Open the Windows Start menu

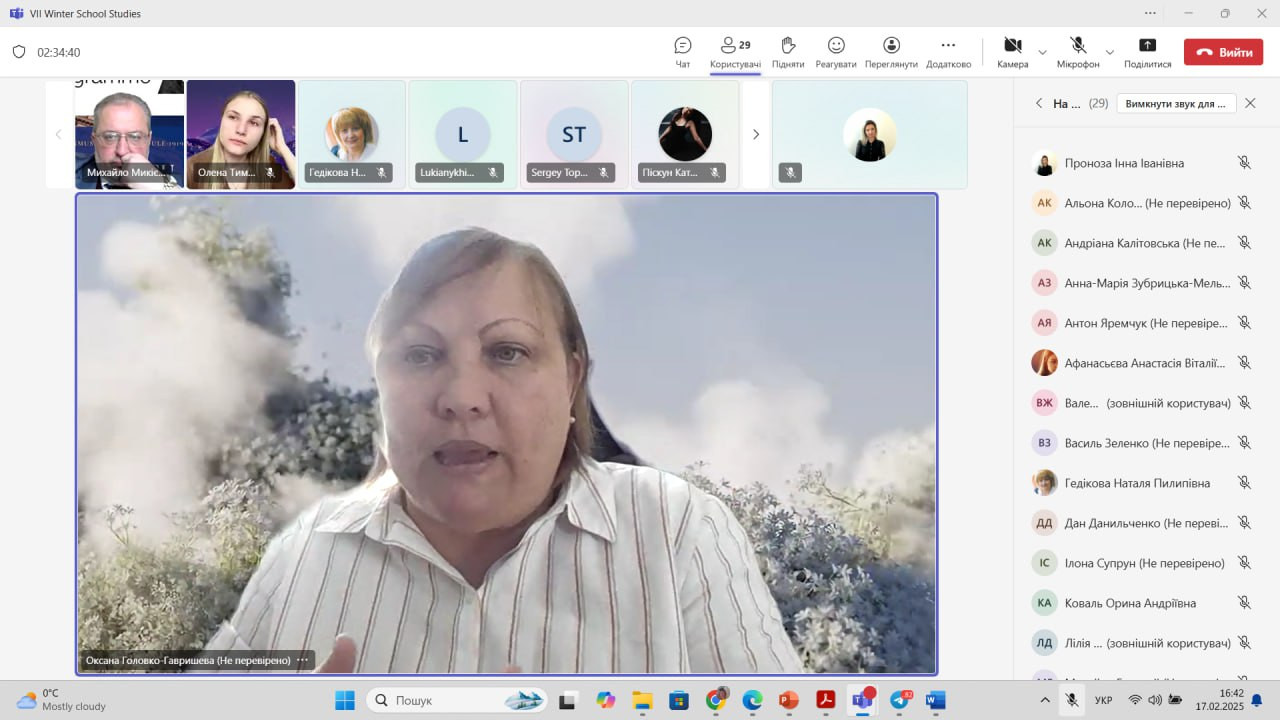click(x=345, y=700)
